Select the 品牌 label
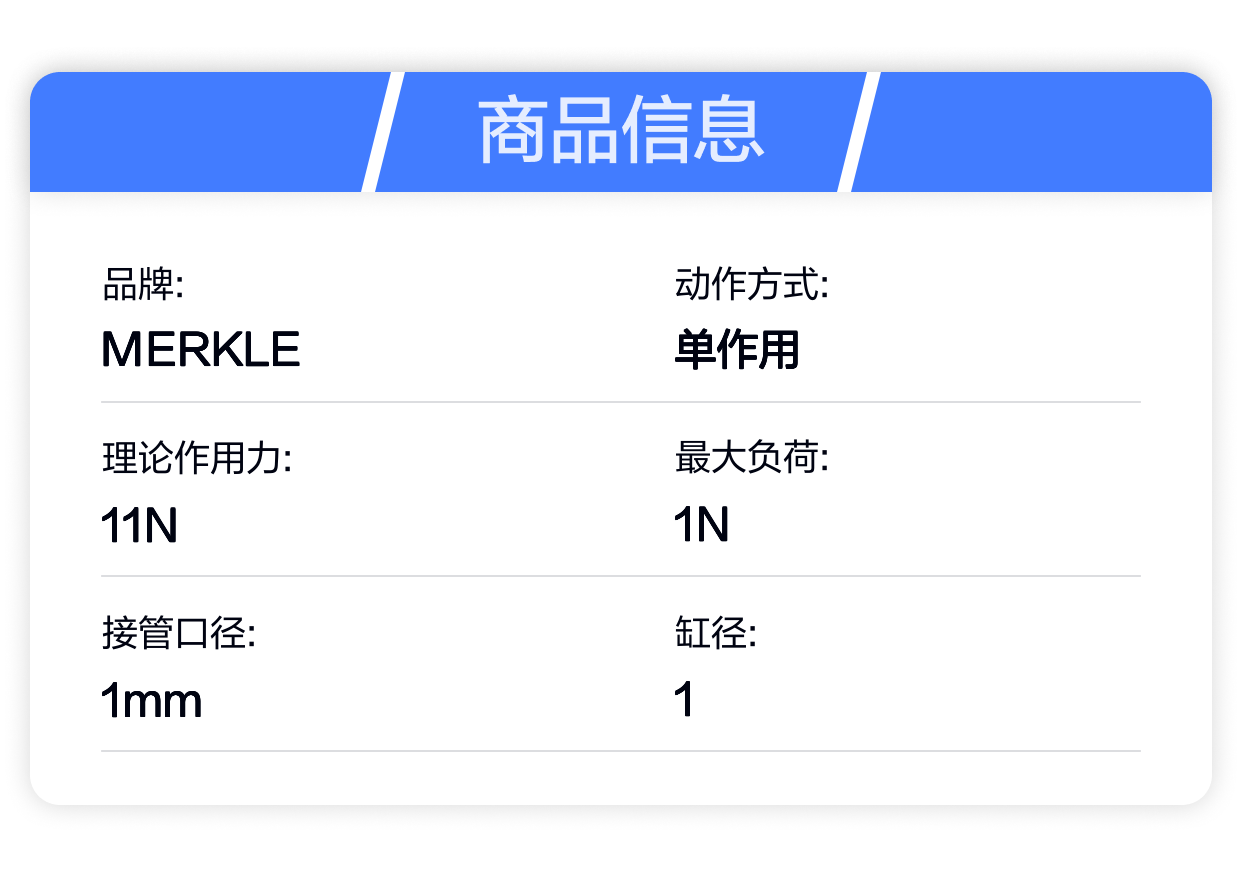Image resolution: width=1242 pixels, height=877 pixels. [143, 285]
